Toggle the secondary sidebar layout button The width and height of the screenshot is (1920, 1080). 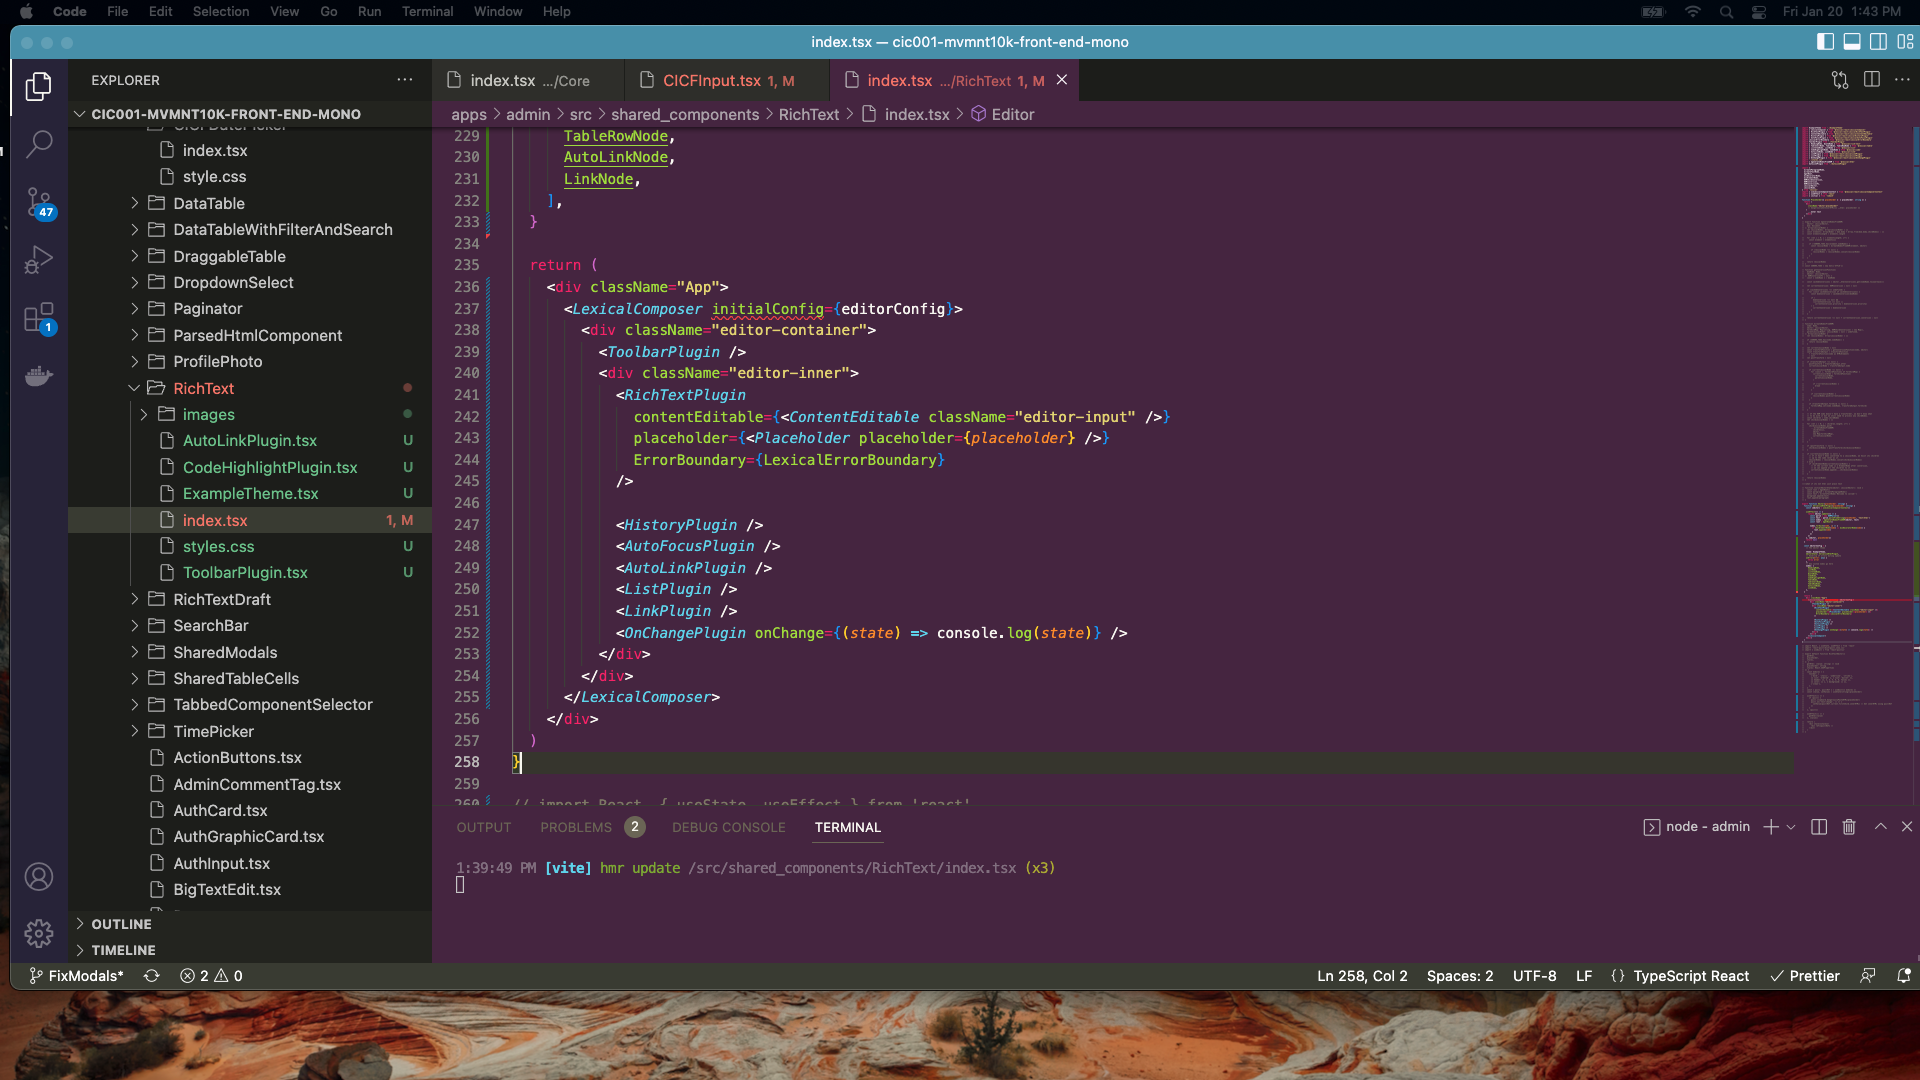pos(1879,42)
